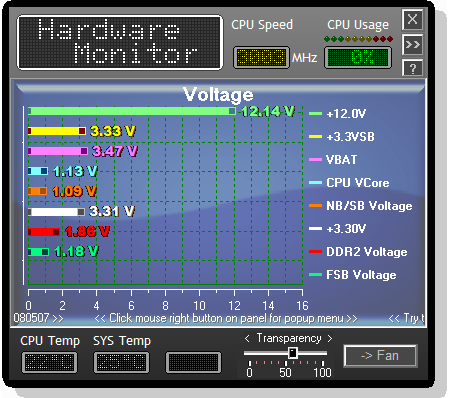450x398 pixels.
Task: Select the +12.0V legend entry
Action: click(x=337, y=114)
